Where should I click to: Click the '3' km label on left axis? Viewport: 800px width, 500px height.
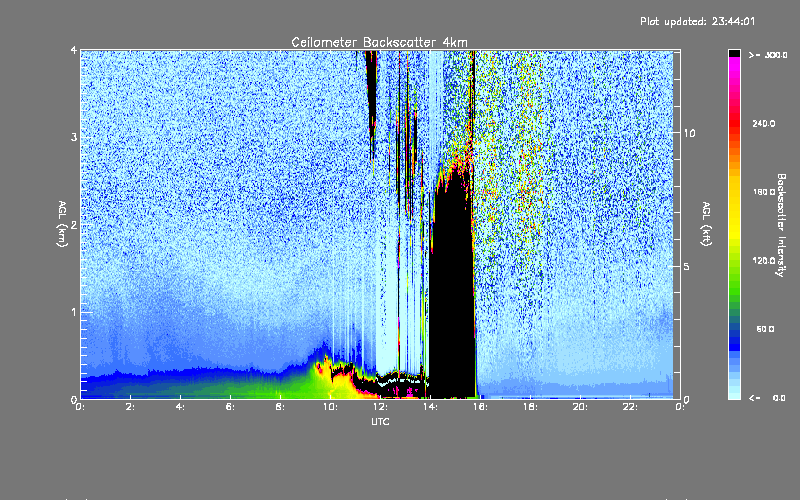[x=74, y=137]
